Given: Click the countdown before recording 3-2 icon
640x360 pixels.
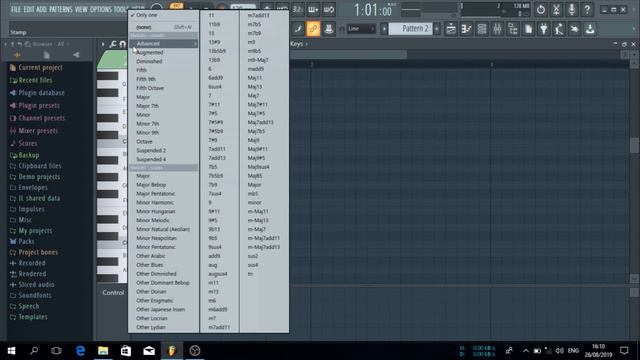Looking at the screenshot, I should [x=298, y=9].
